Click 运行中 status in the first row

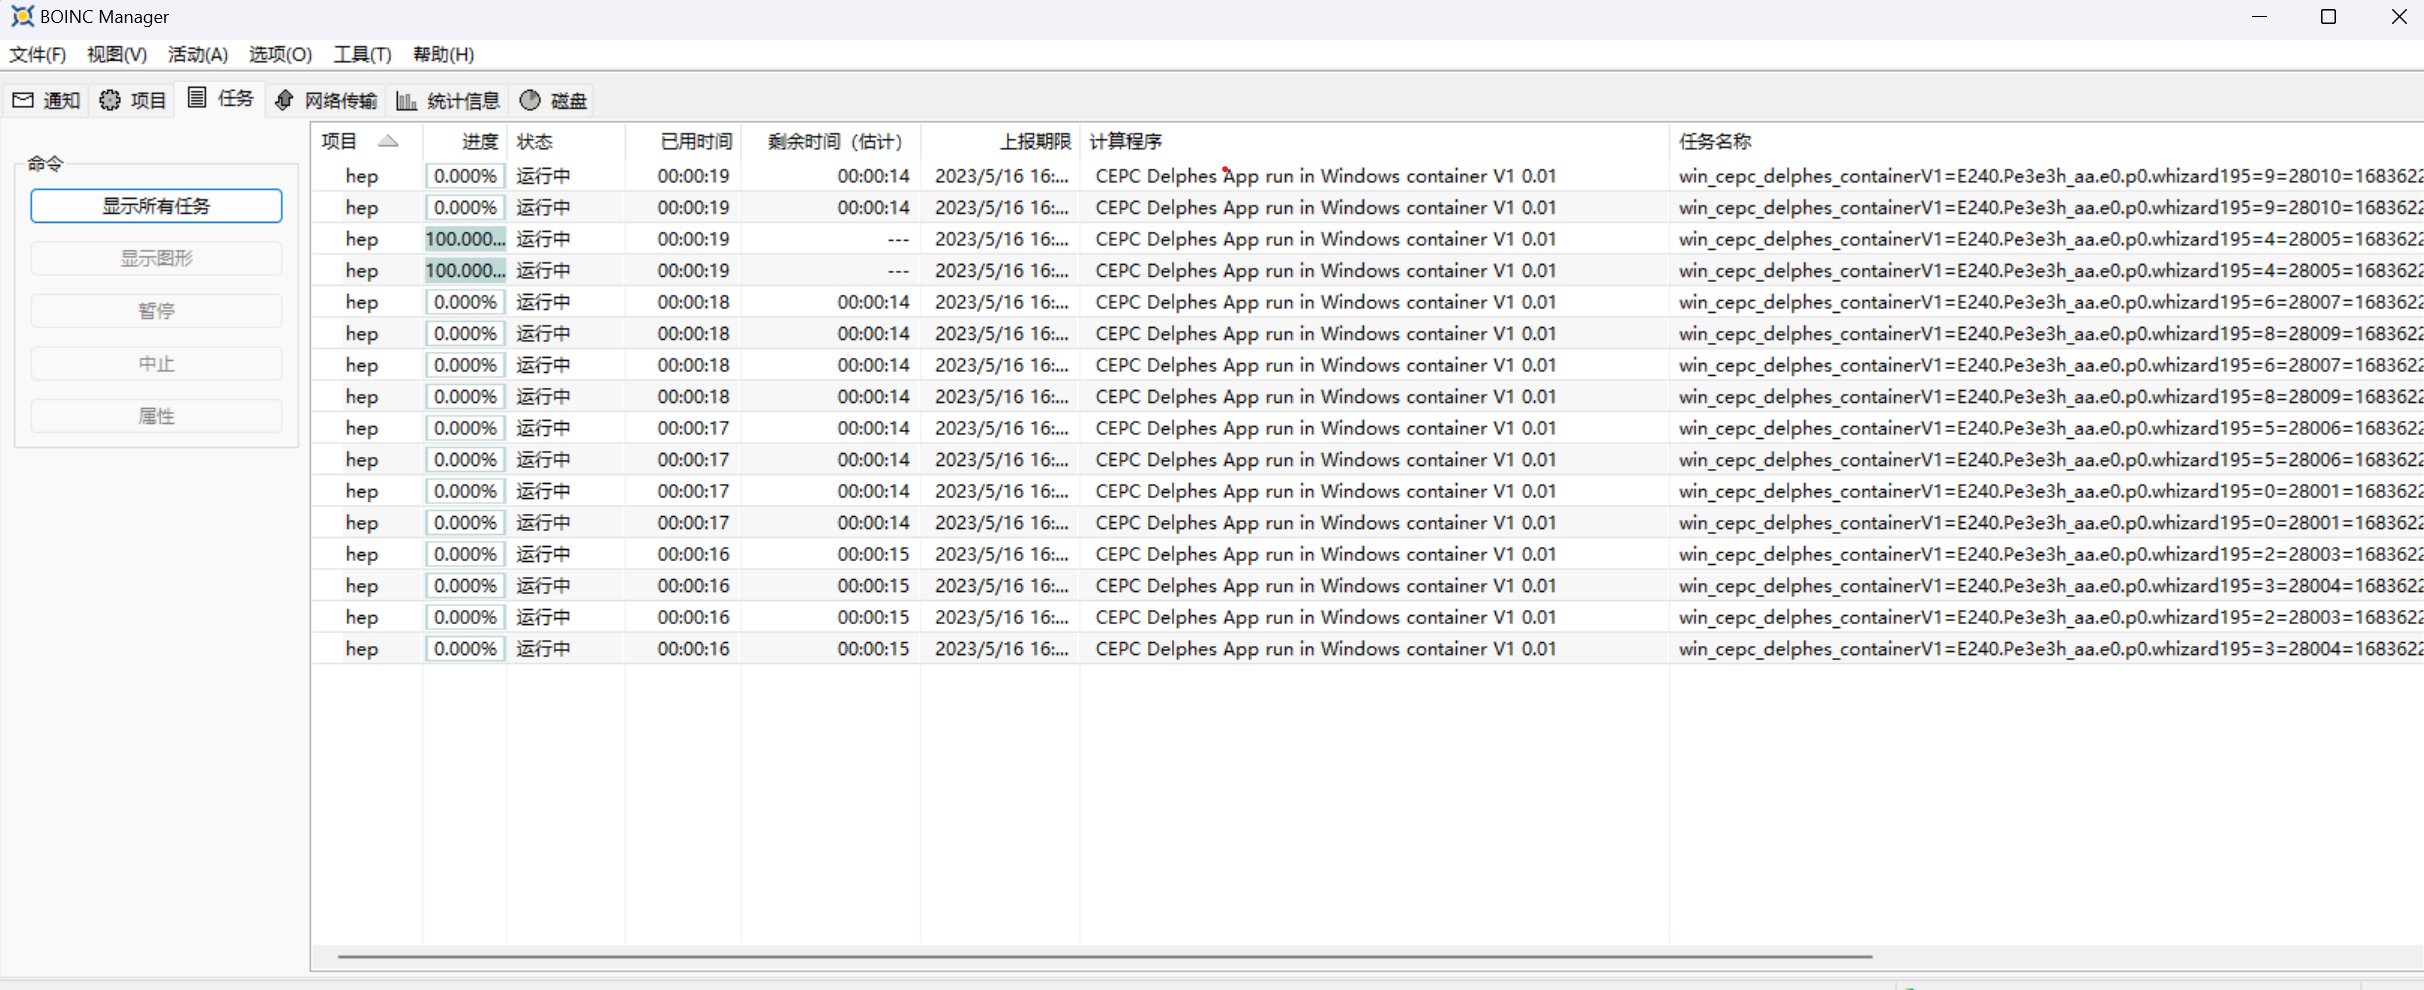(543, 176)
